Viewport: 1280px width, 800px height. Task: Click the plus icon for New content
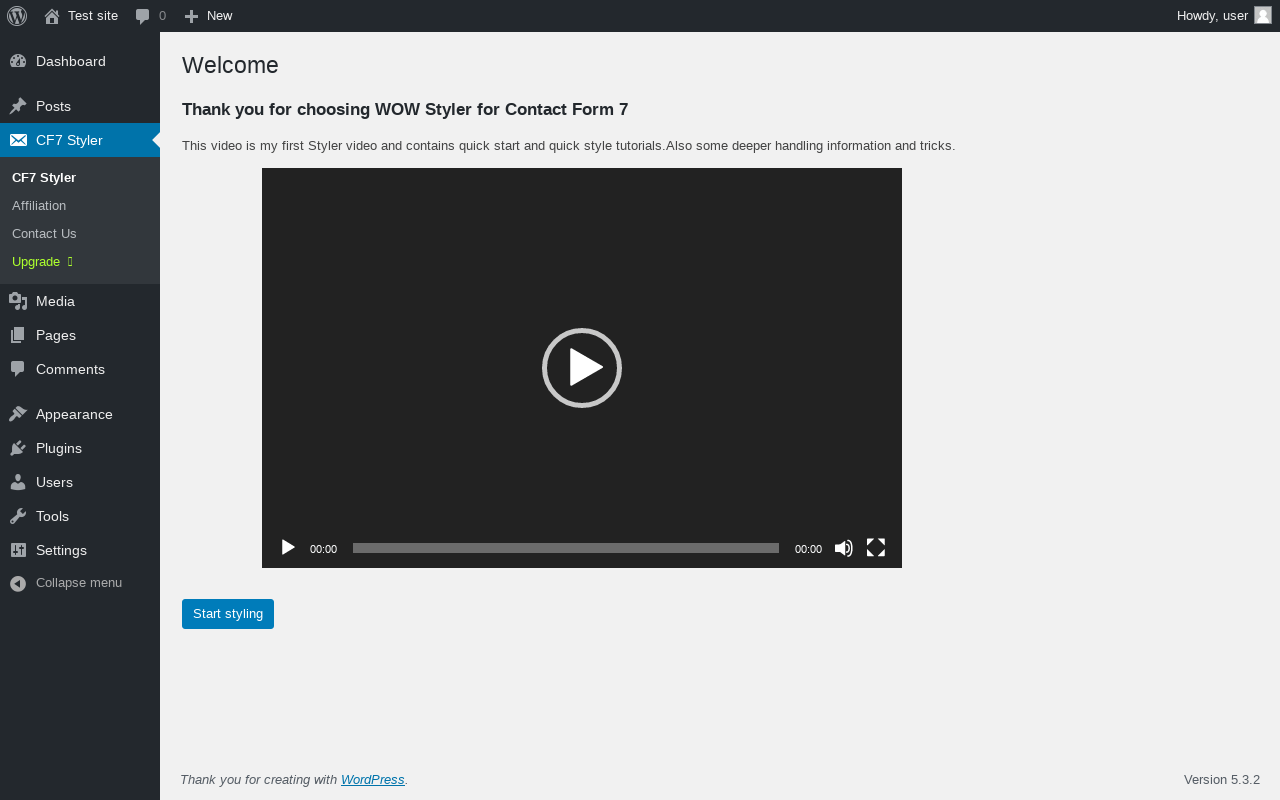point(191,16)
